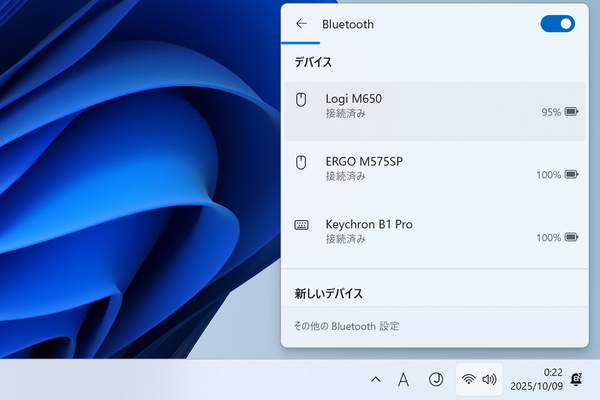600x400 pixels.
Task: Click the round J tray icon
Action: 436,379
